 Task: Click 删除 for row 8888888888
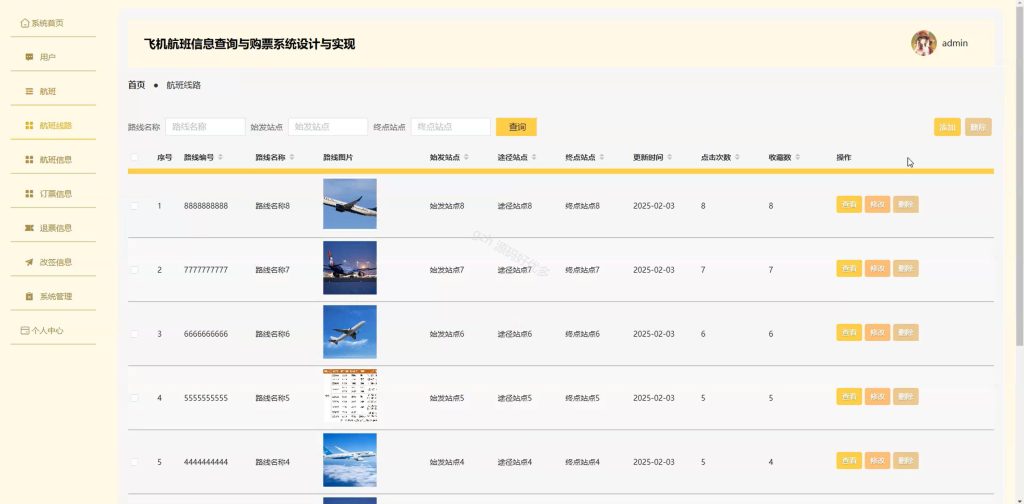click(x=906, y=204)
